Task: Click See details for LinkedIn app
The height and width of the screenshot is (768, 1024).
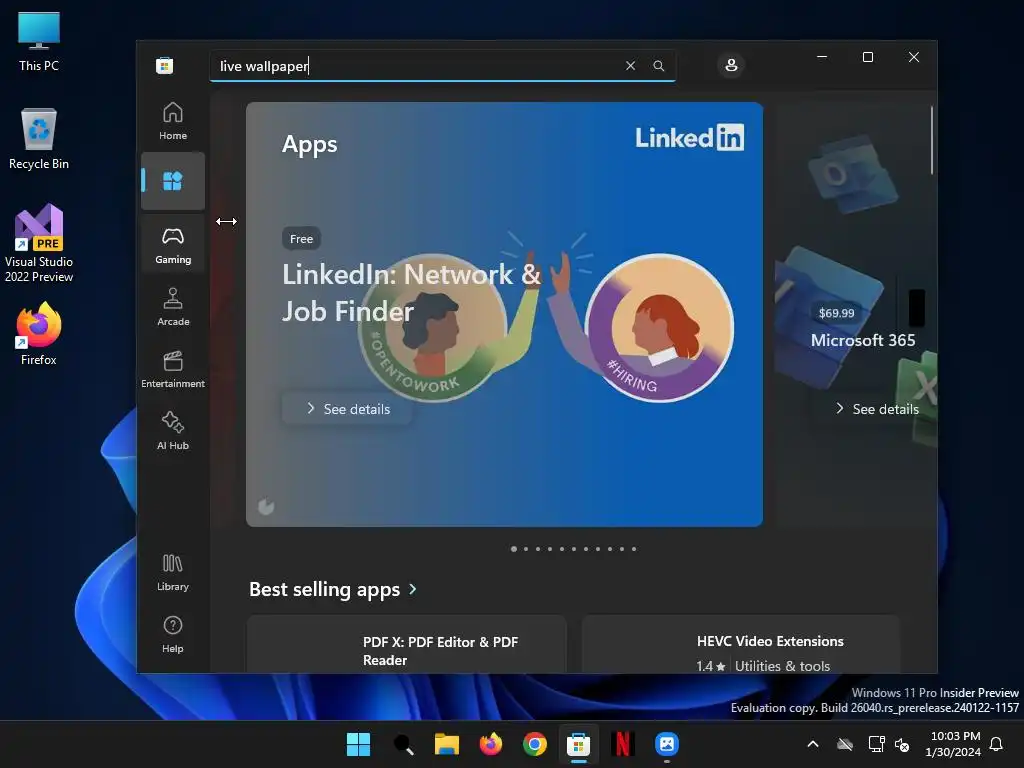Action: point(348,409)
